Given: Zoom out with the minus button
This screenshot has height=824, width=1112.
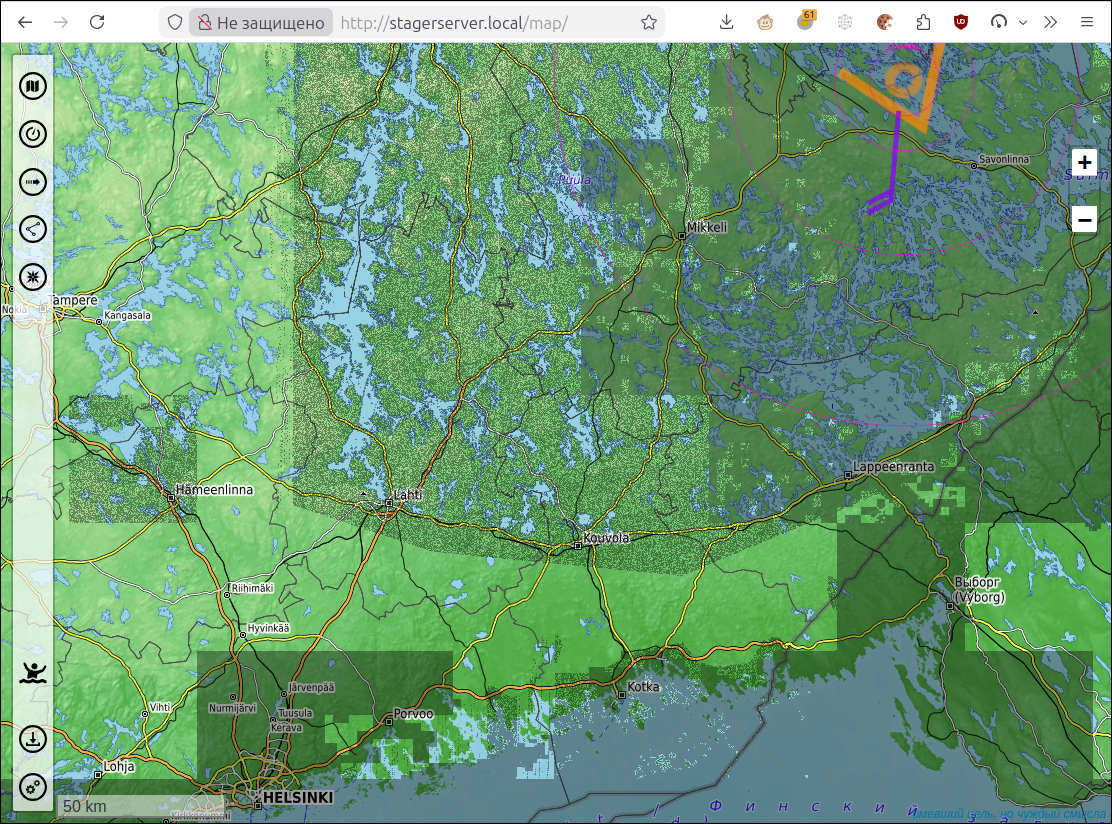Looking at the screenshot, I should coord(1084,219).
